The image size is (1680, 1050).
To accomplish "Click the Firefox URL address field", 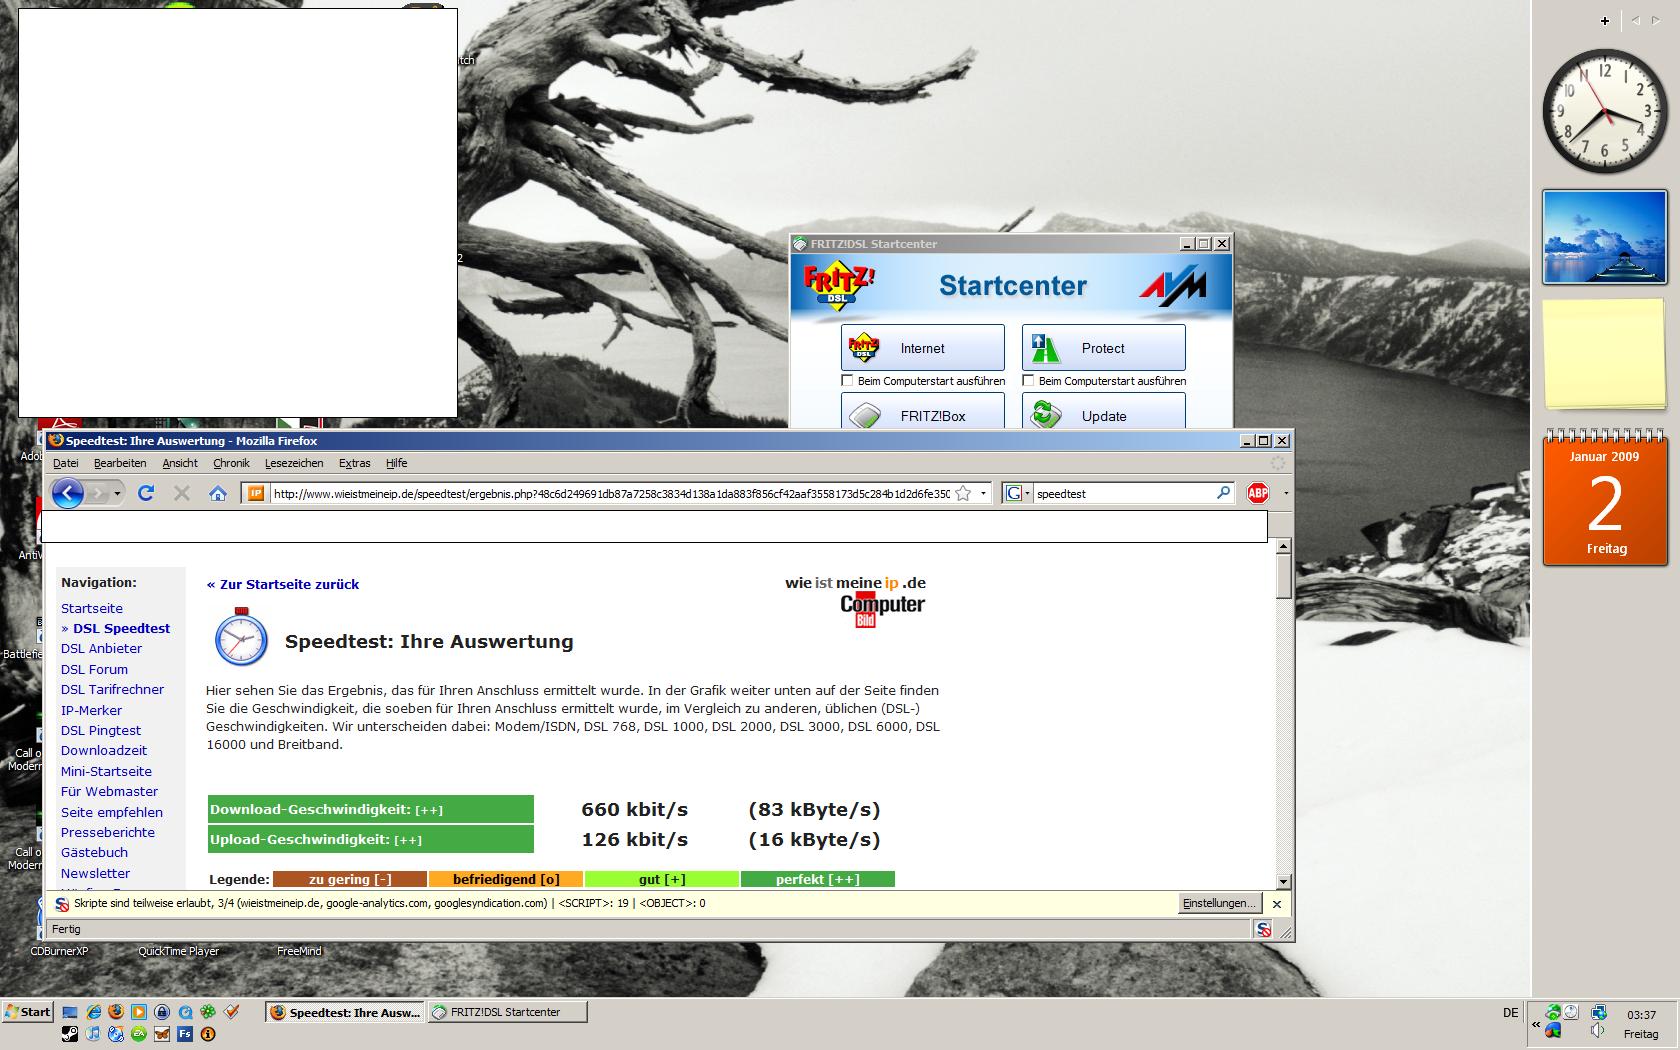I will click(x=610, y=493).
